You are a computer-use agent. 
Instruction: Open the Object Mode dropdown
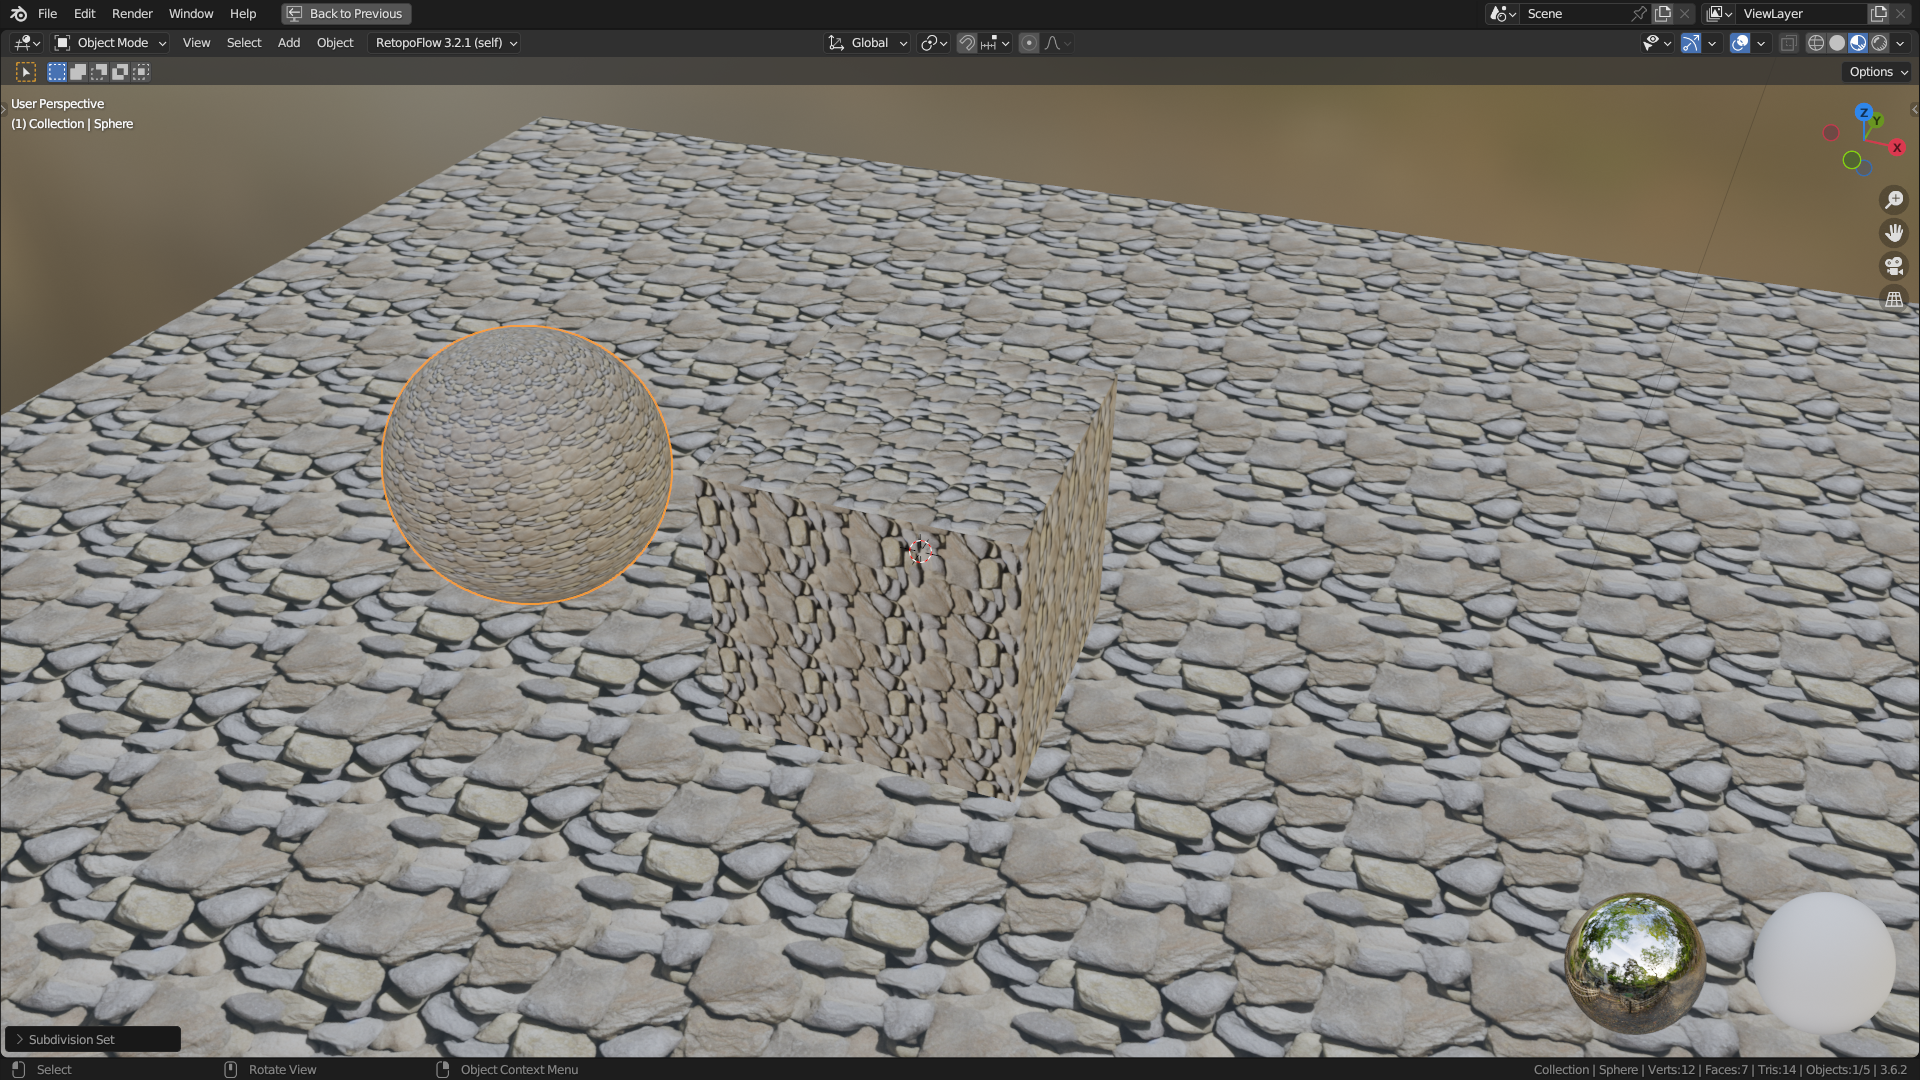click(110, 43)
